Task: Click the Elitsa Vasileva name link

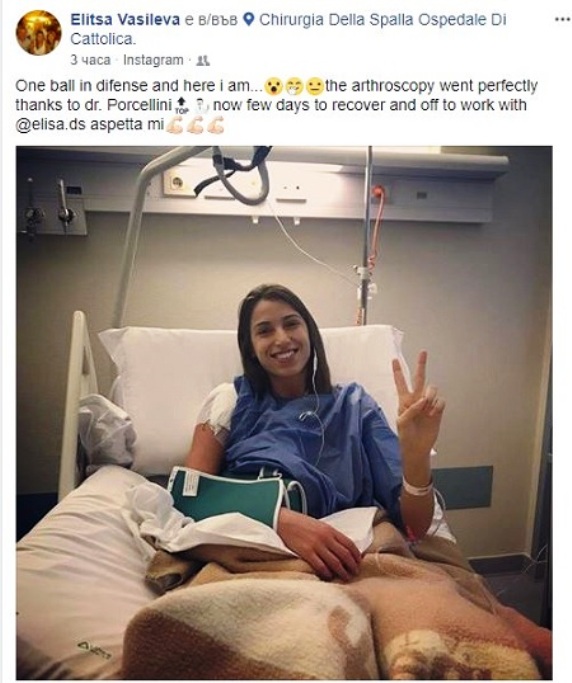Action: pos(125,20)
